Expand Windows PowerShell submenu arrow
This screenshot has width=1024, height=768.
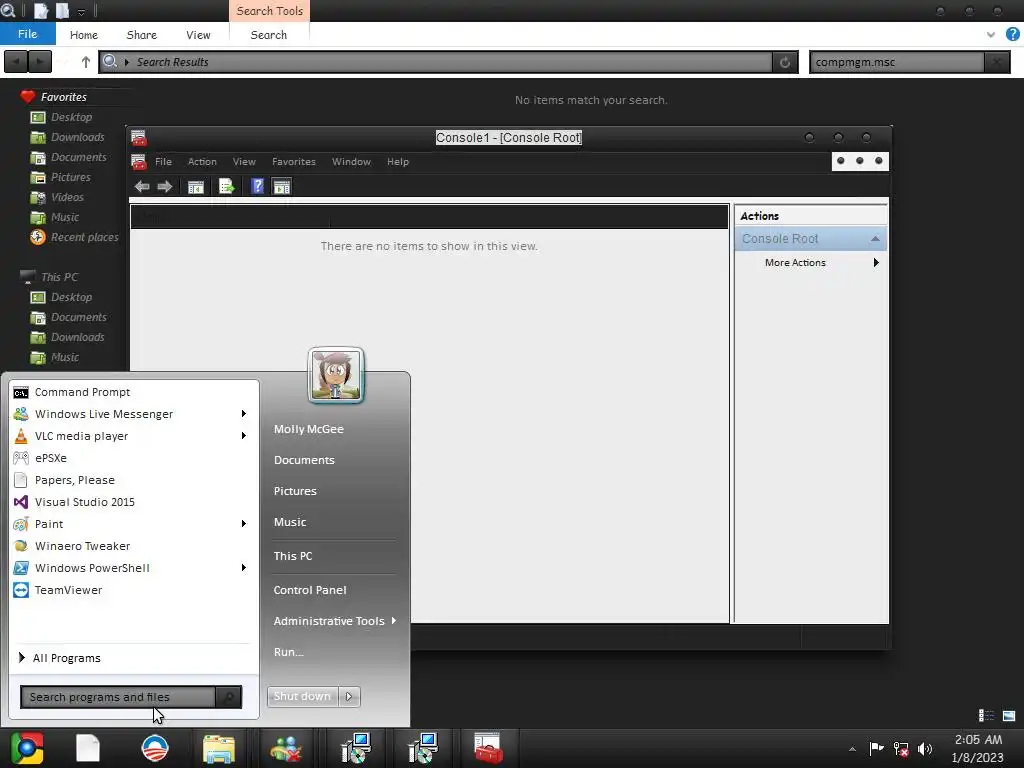pos(244,568)
